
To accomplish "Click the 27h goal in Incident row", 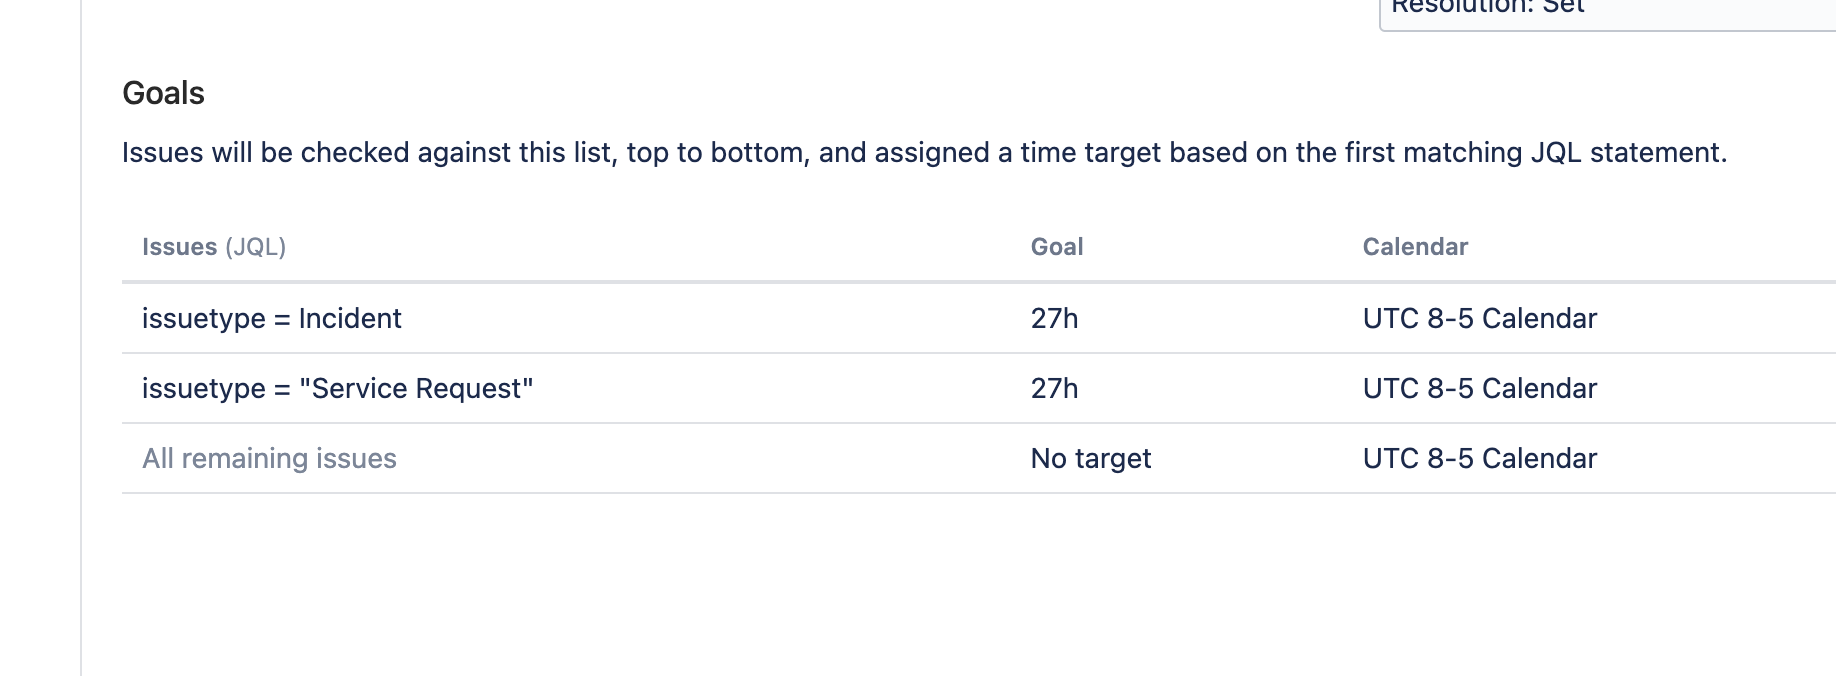I will [x=1054, y=318].
